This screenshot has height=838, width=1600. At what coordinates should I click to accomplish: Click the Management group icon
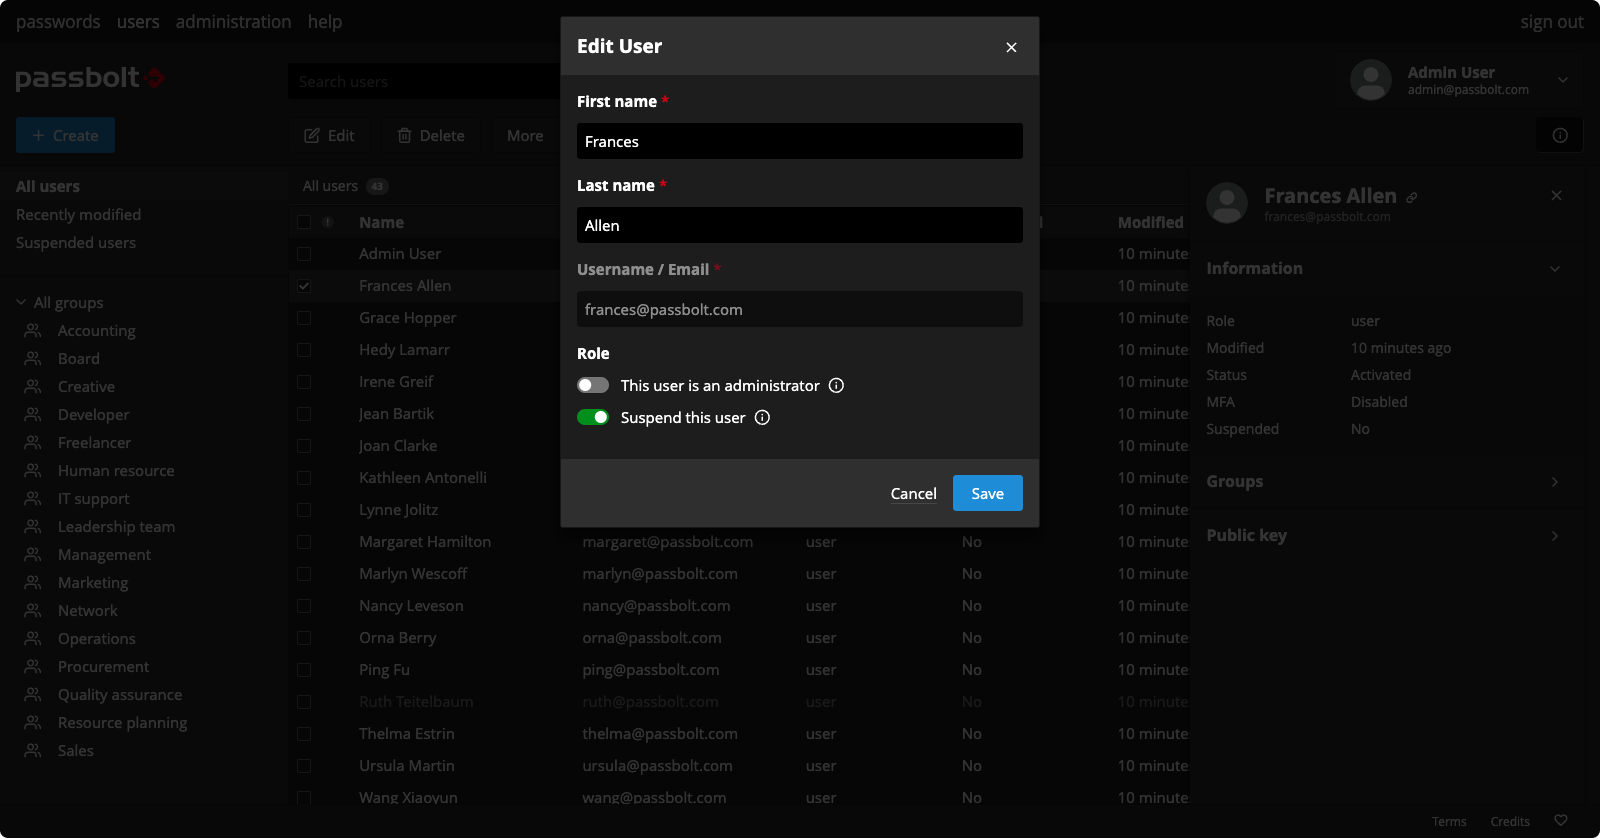point(33,554)
